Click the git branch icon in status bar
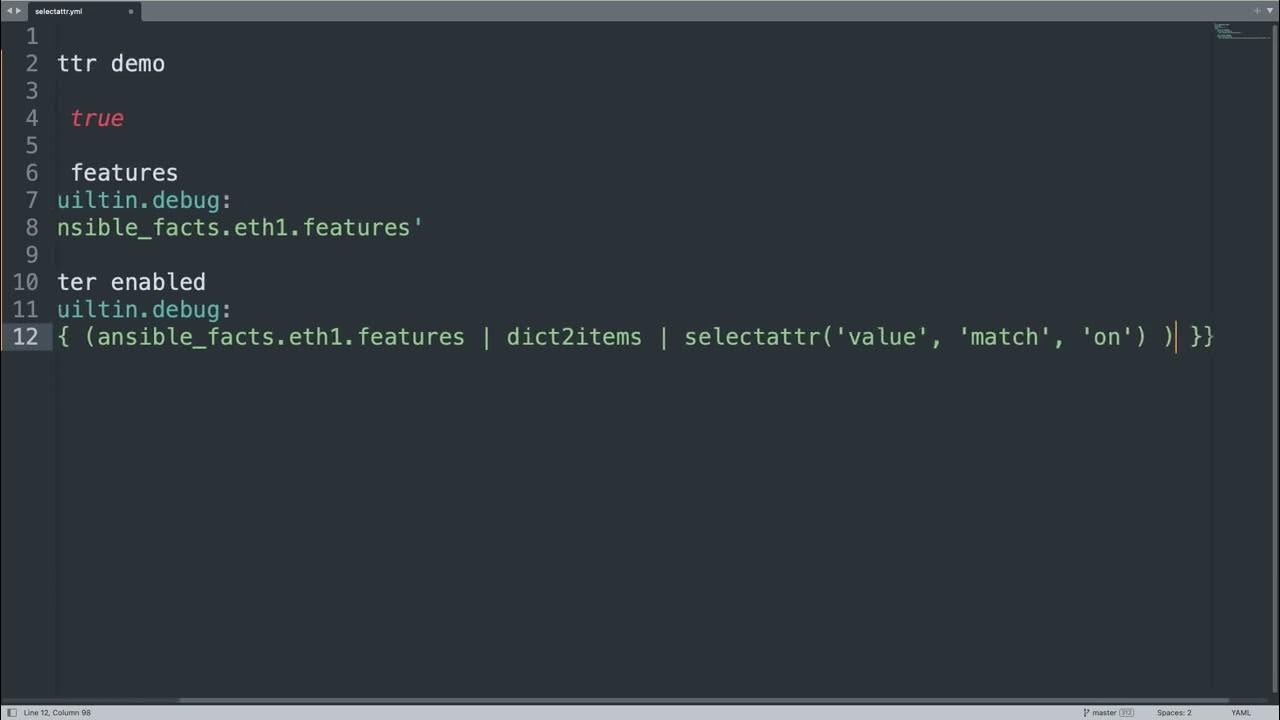This screenshot has height=720, width=1280. [1086, 712]
